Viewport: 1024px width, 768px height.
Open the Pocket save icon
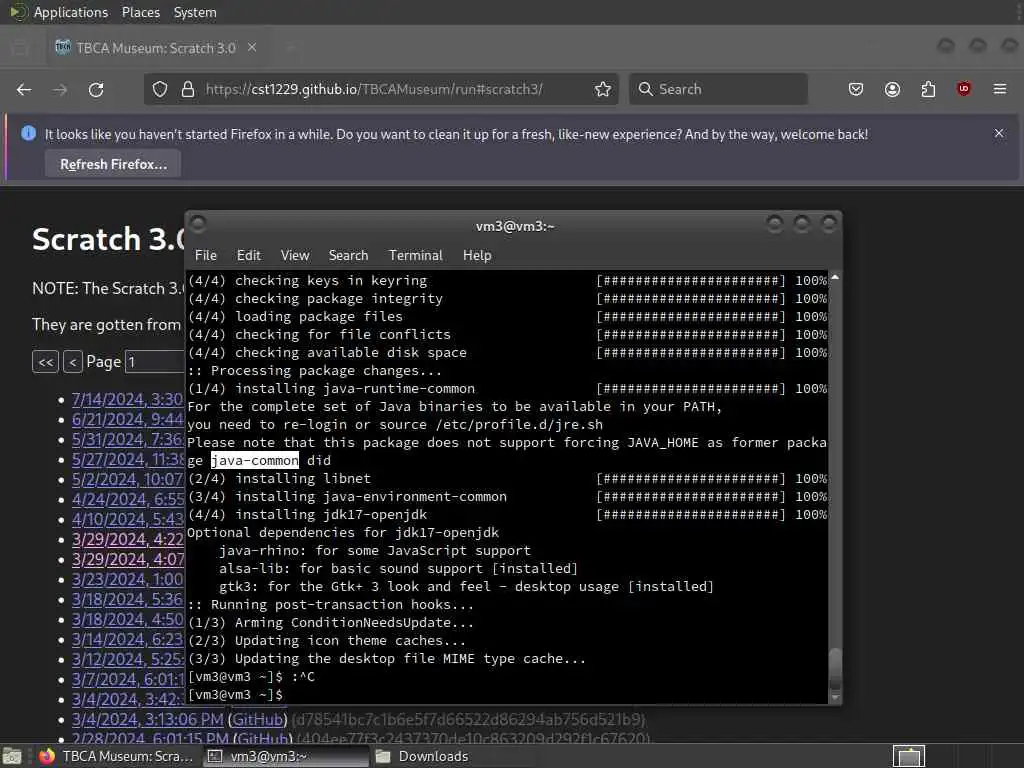point(856,89)
